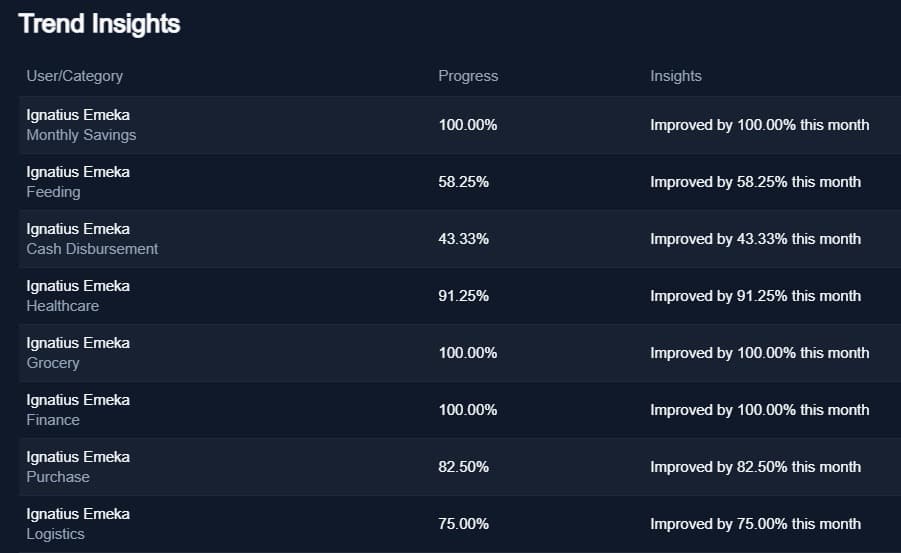Click the Trend Insights heading
The width and height of the screenshot is (901, 553).
[99, 24]
